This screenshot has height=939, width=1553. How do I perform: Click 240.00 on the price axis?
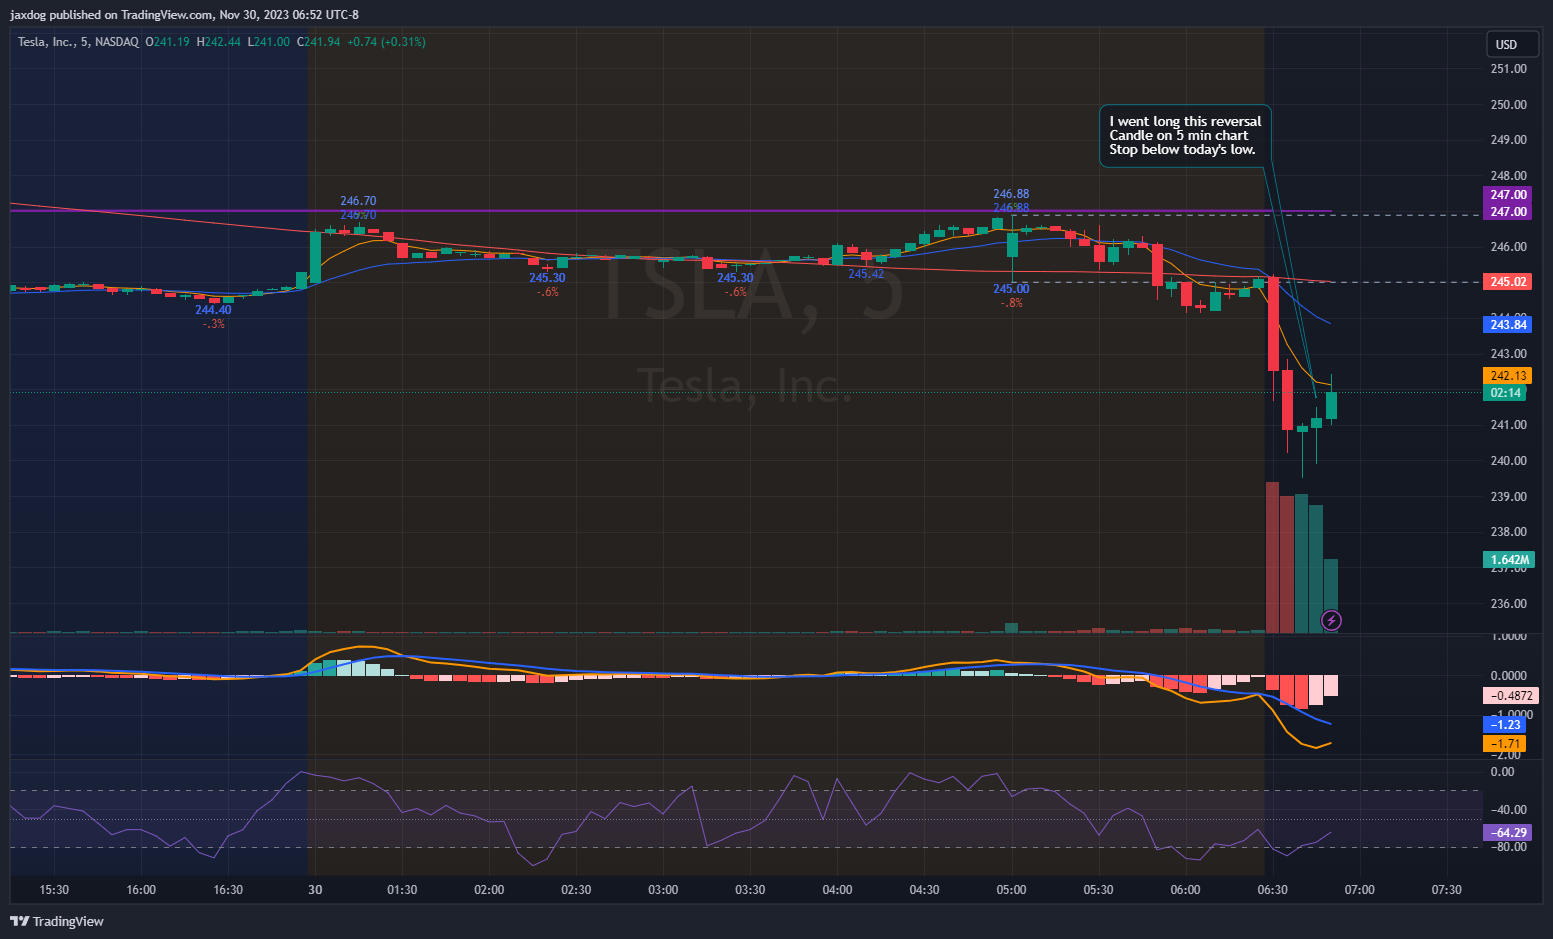[x=1508, y=461]
